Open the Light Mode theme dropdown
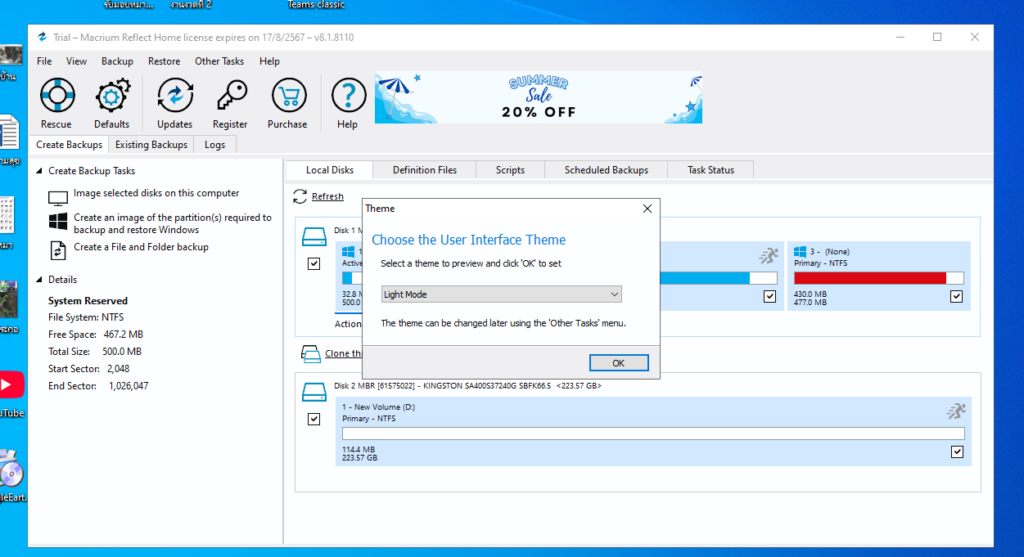 [501, 294]
